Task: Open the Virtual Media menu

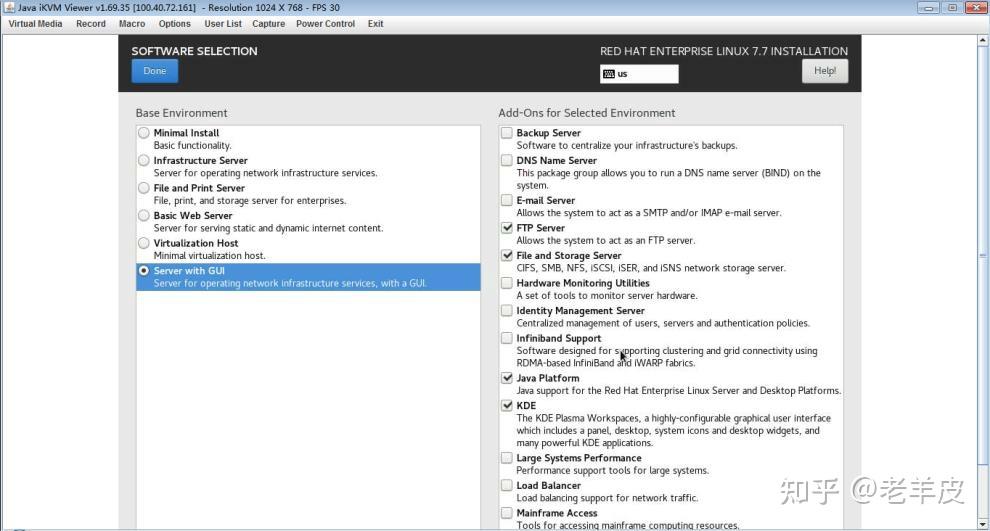Action: pyautogui.click(x=35, y=23)
